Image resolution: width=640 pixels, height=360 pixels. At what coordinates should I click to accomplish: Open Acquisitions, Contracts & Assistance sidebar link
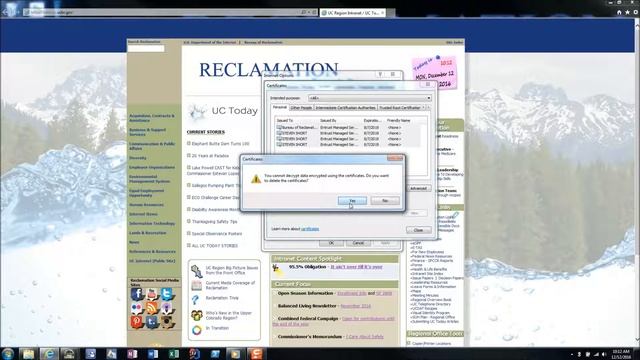tap(151, 118)
